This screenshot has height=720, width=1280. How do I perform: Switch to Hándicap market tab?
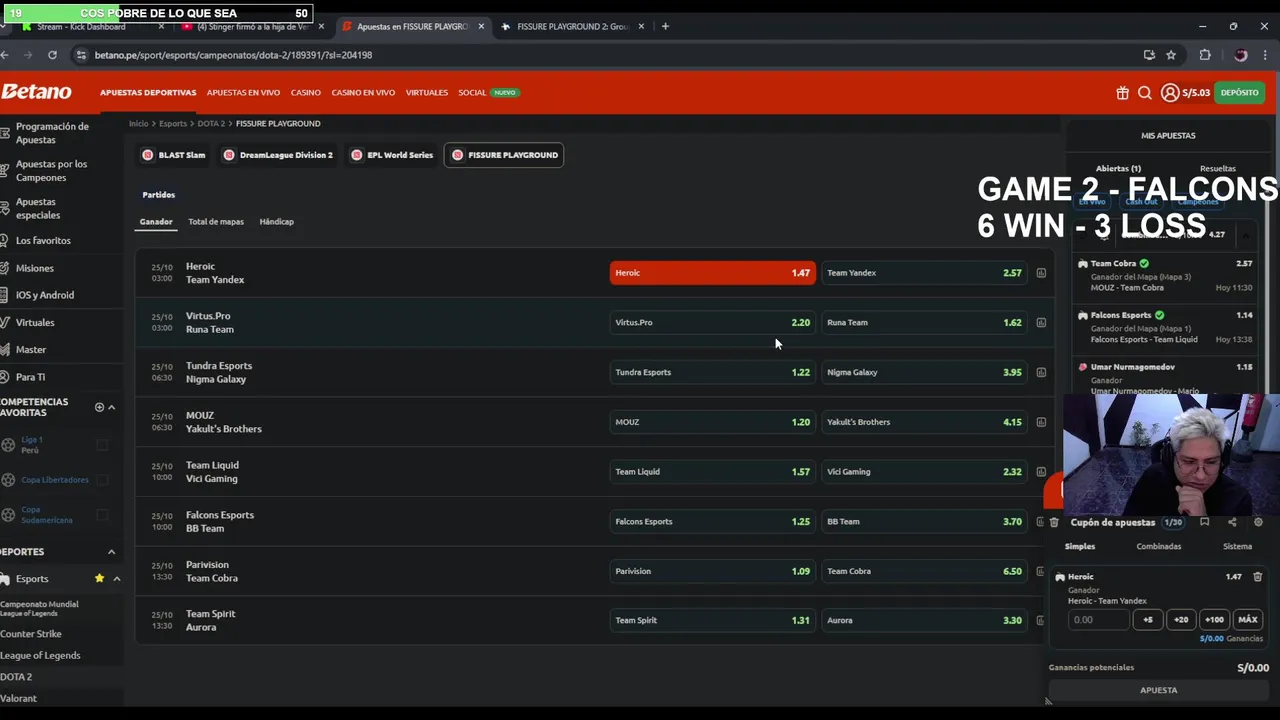(x=277, y=222)
